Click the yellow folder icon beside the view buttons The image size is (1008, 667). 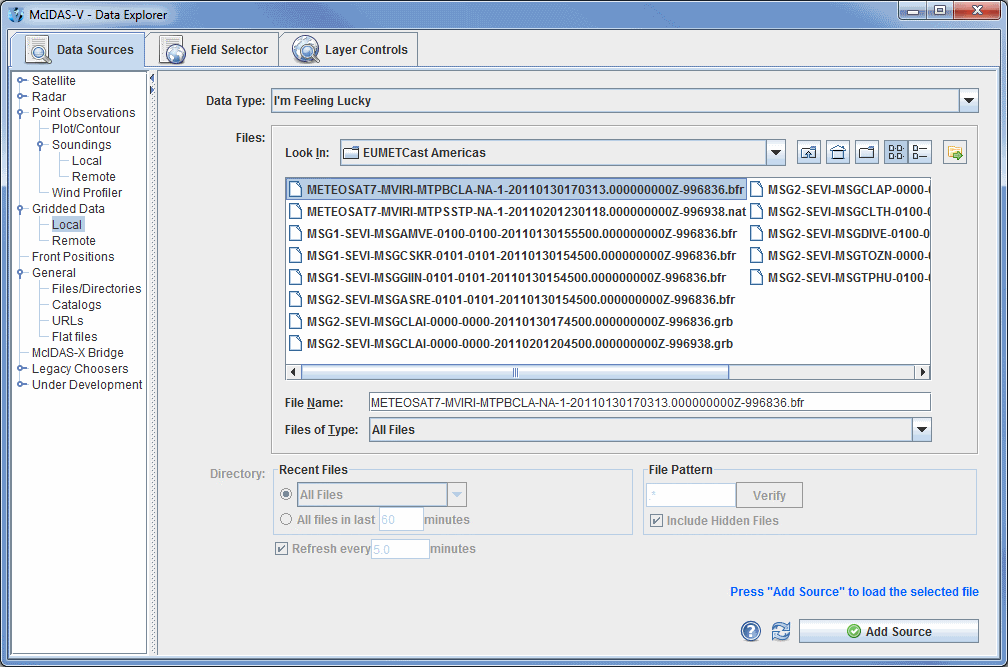pos(955,152)
